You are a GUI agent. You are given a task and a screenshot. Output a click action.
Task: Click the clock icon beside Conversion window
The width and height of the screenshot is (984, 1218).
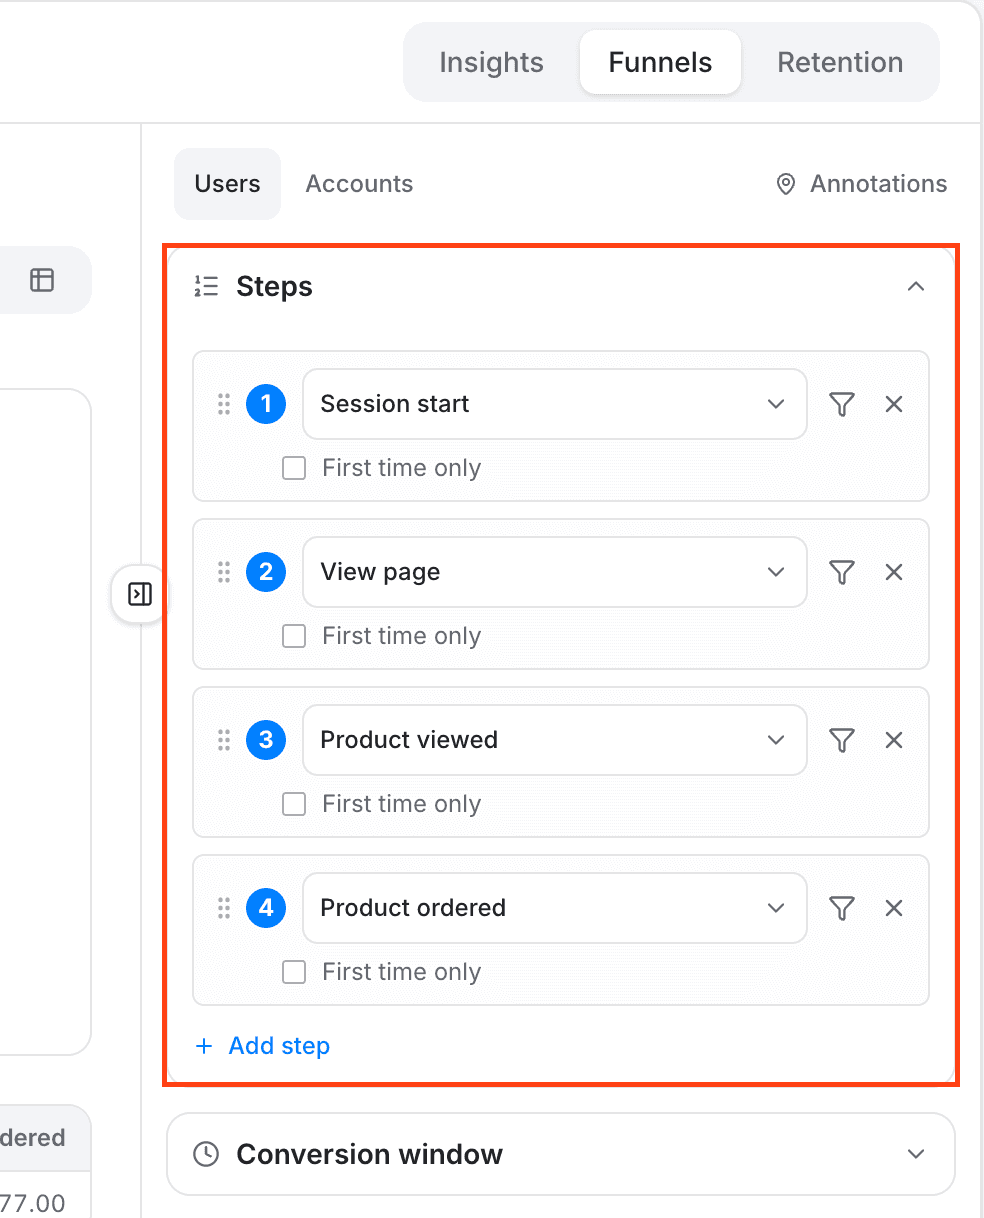click(206, 1154)
